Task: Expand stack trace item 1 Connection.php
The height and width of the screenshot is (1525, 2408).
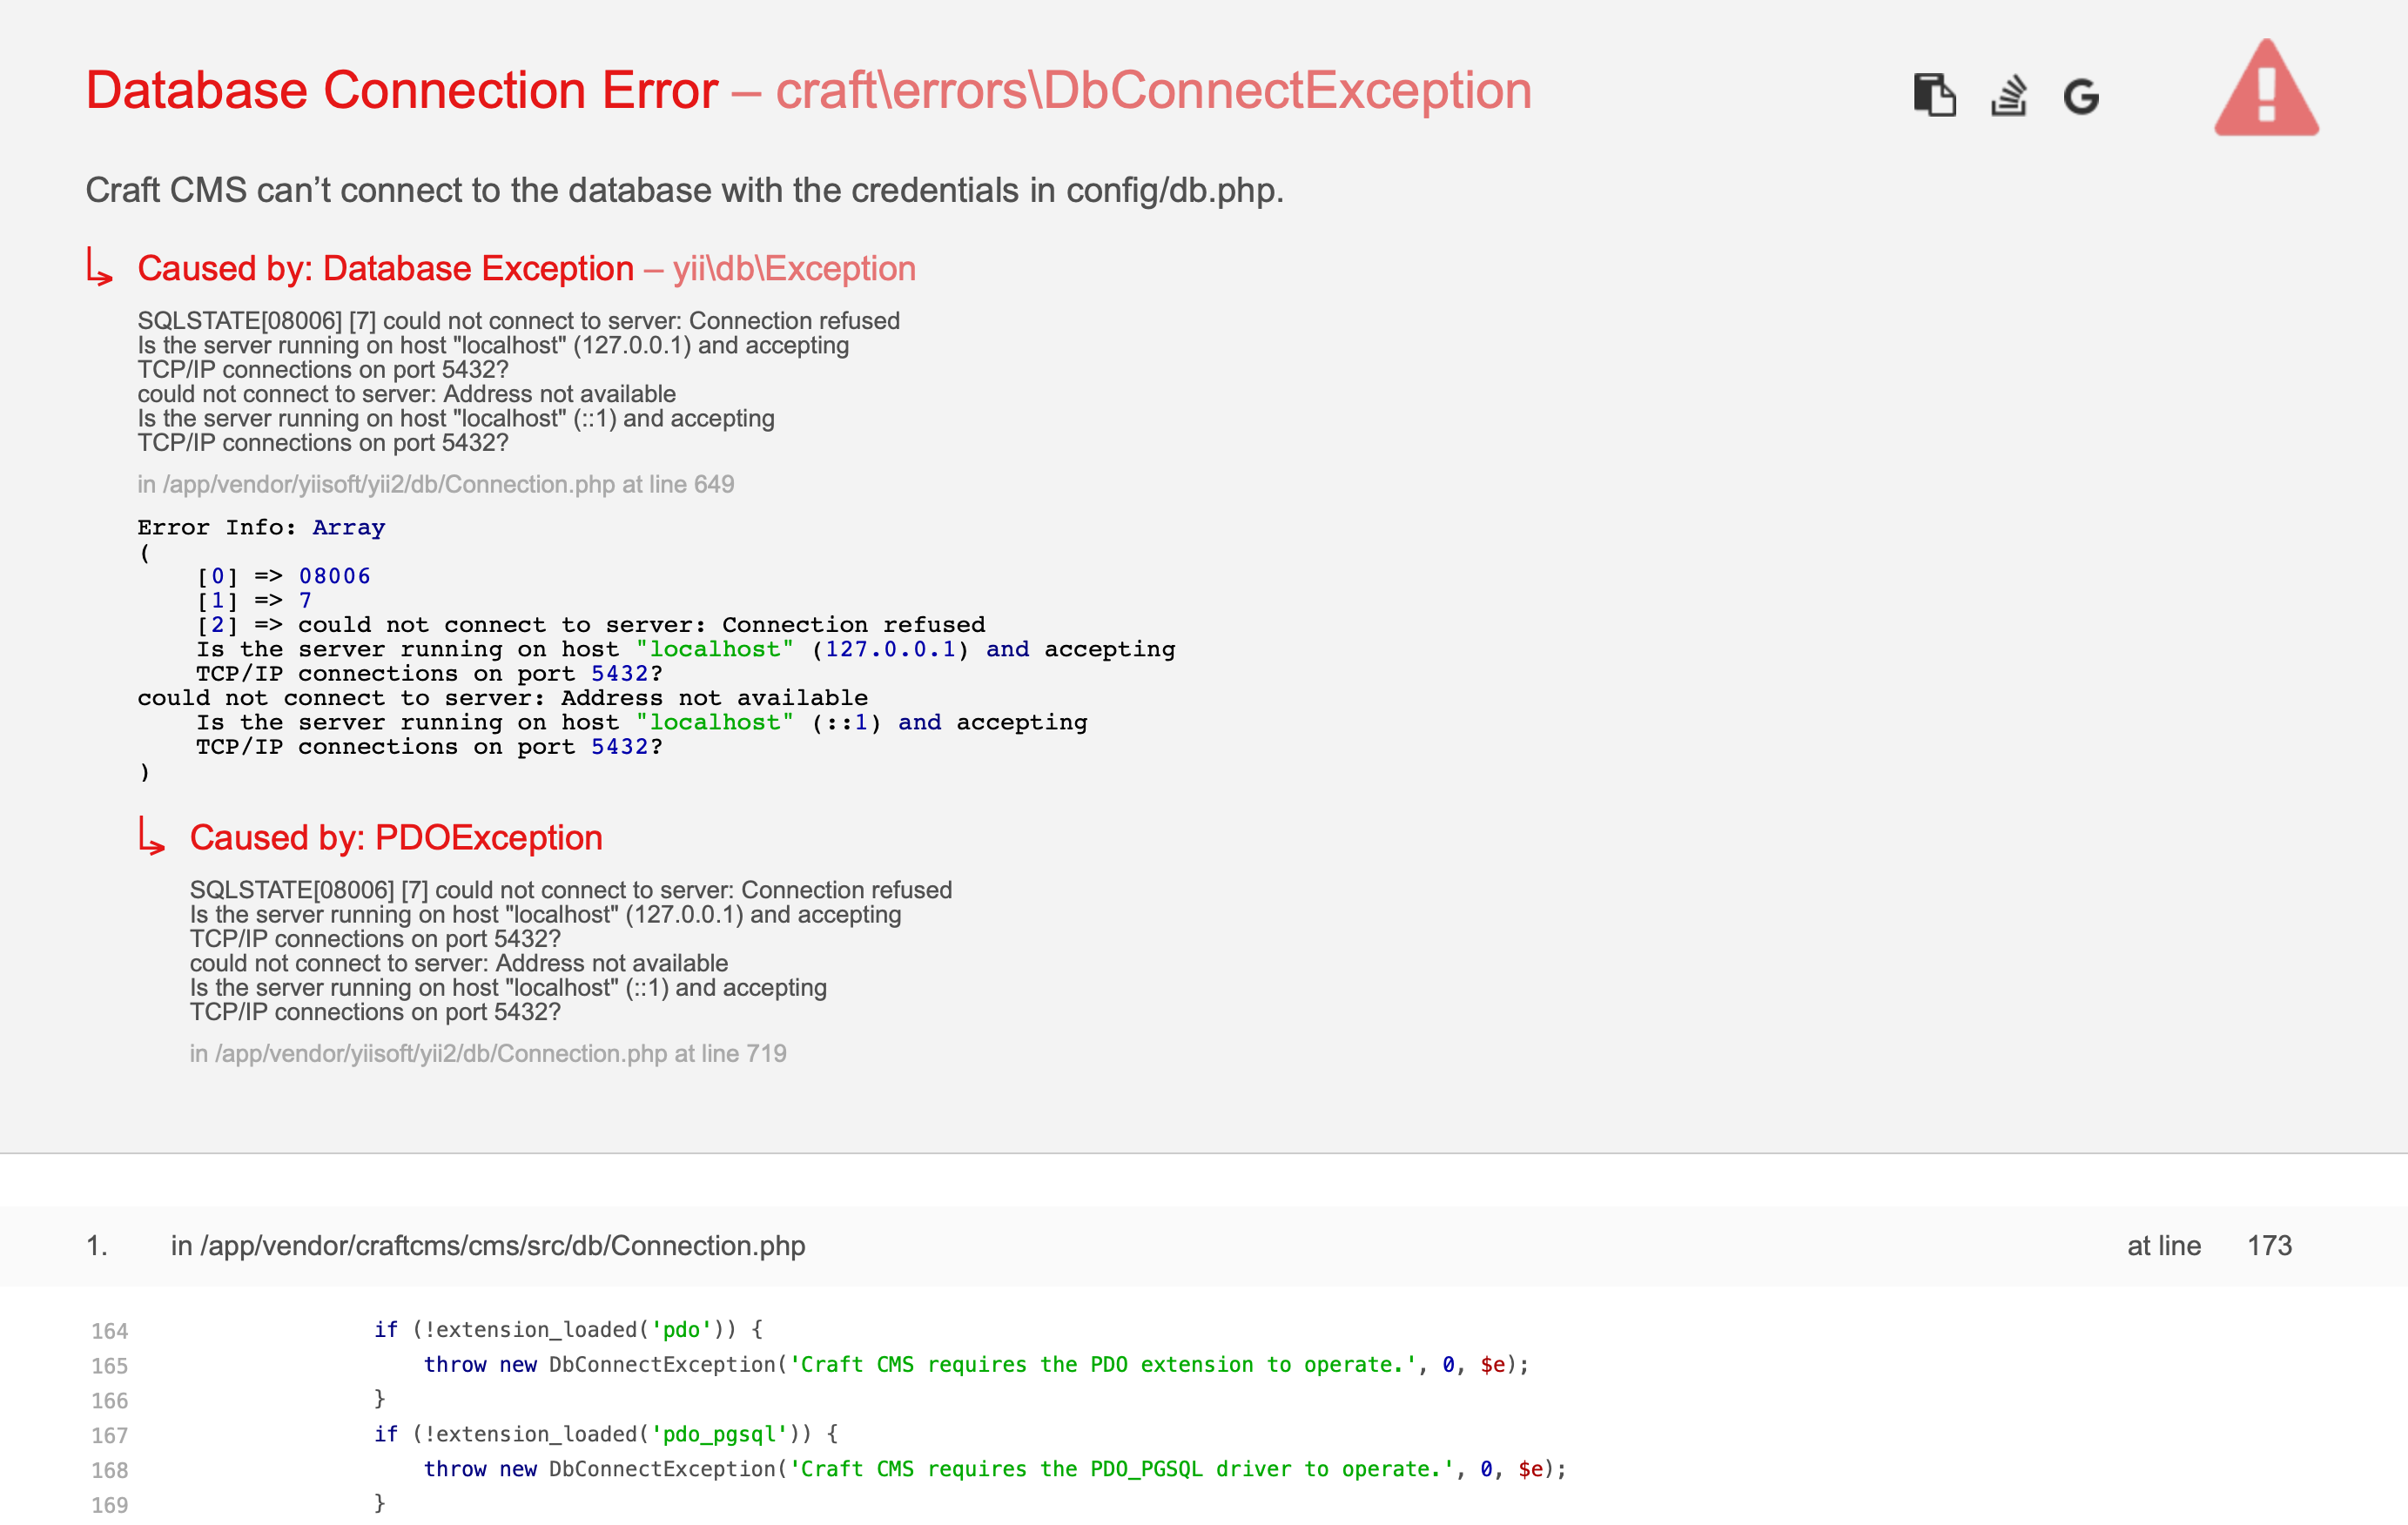Action: click(x=1204, y=1245)
